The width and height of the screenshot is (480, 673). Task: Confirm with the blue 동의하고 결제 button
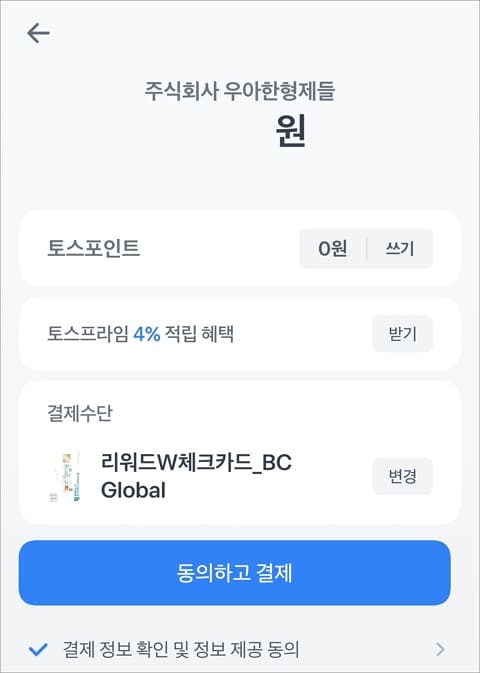(234, 573)
